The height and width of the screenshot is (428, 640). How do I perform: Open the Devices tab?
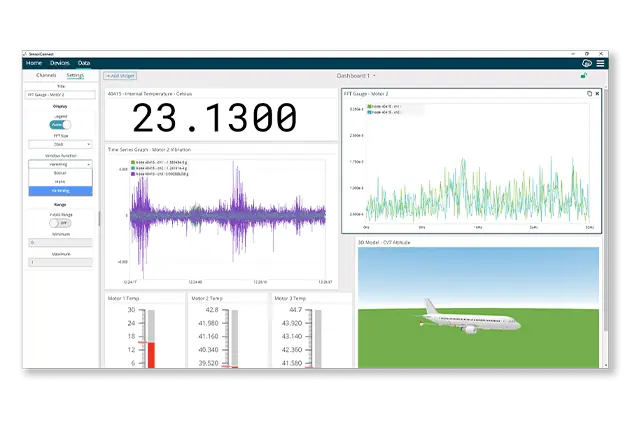(x=60, y=63)
